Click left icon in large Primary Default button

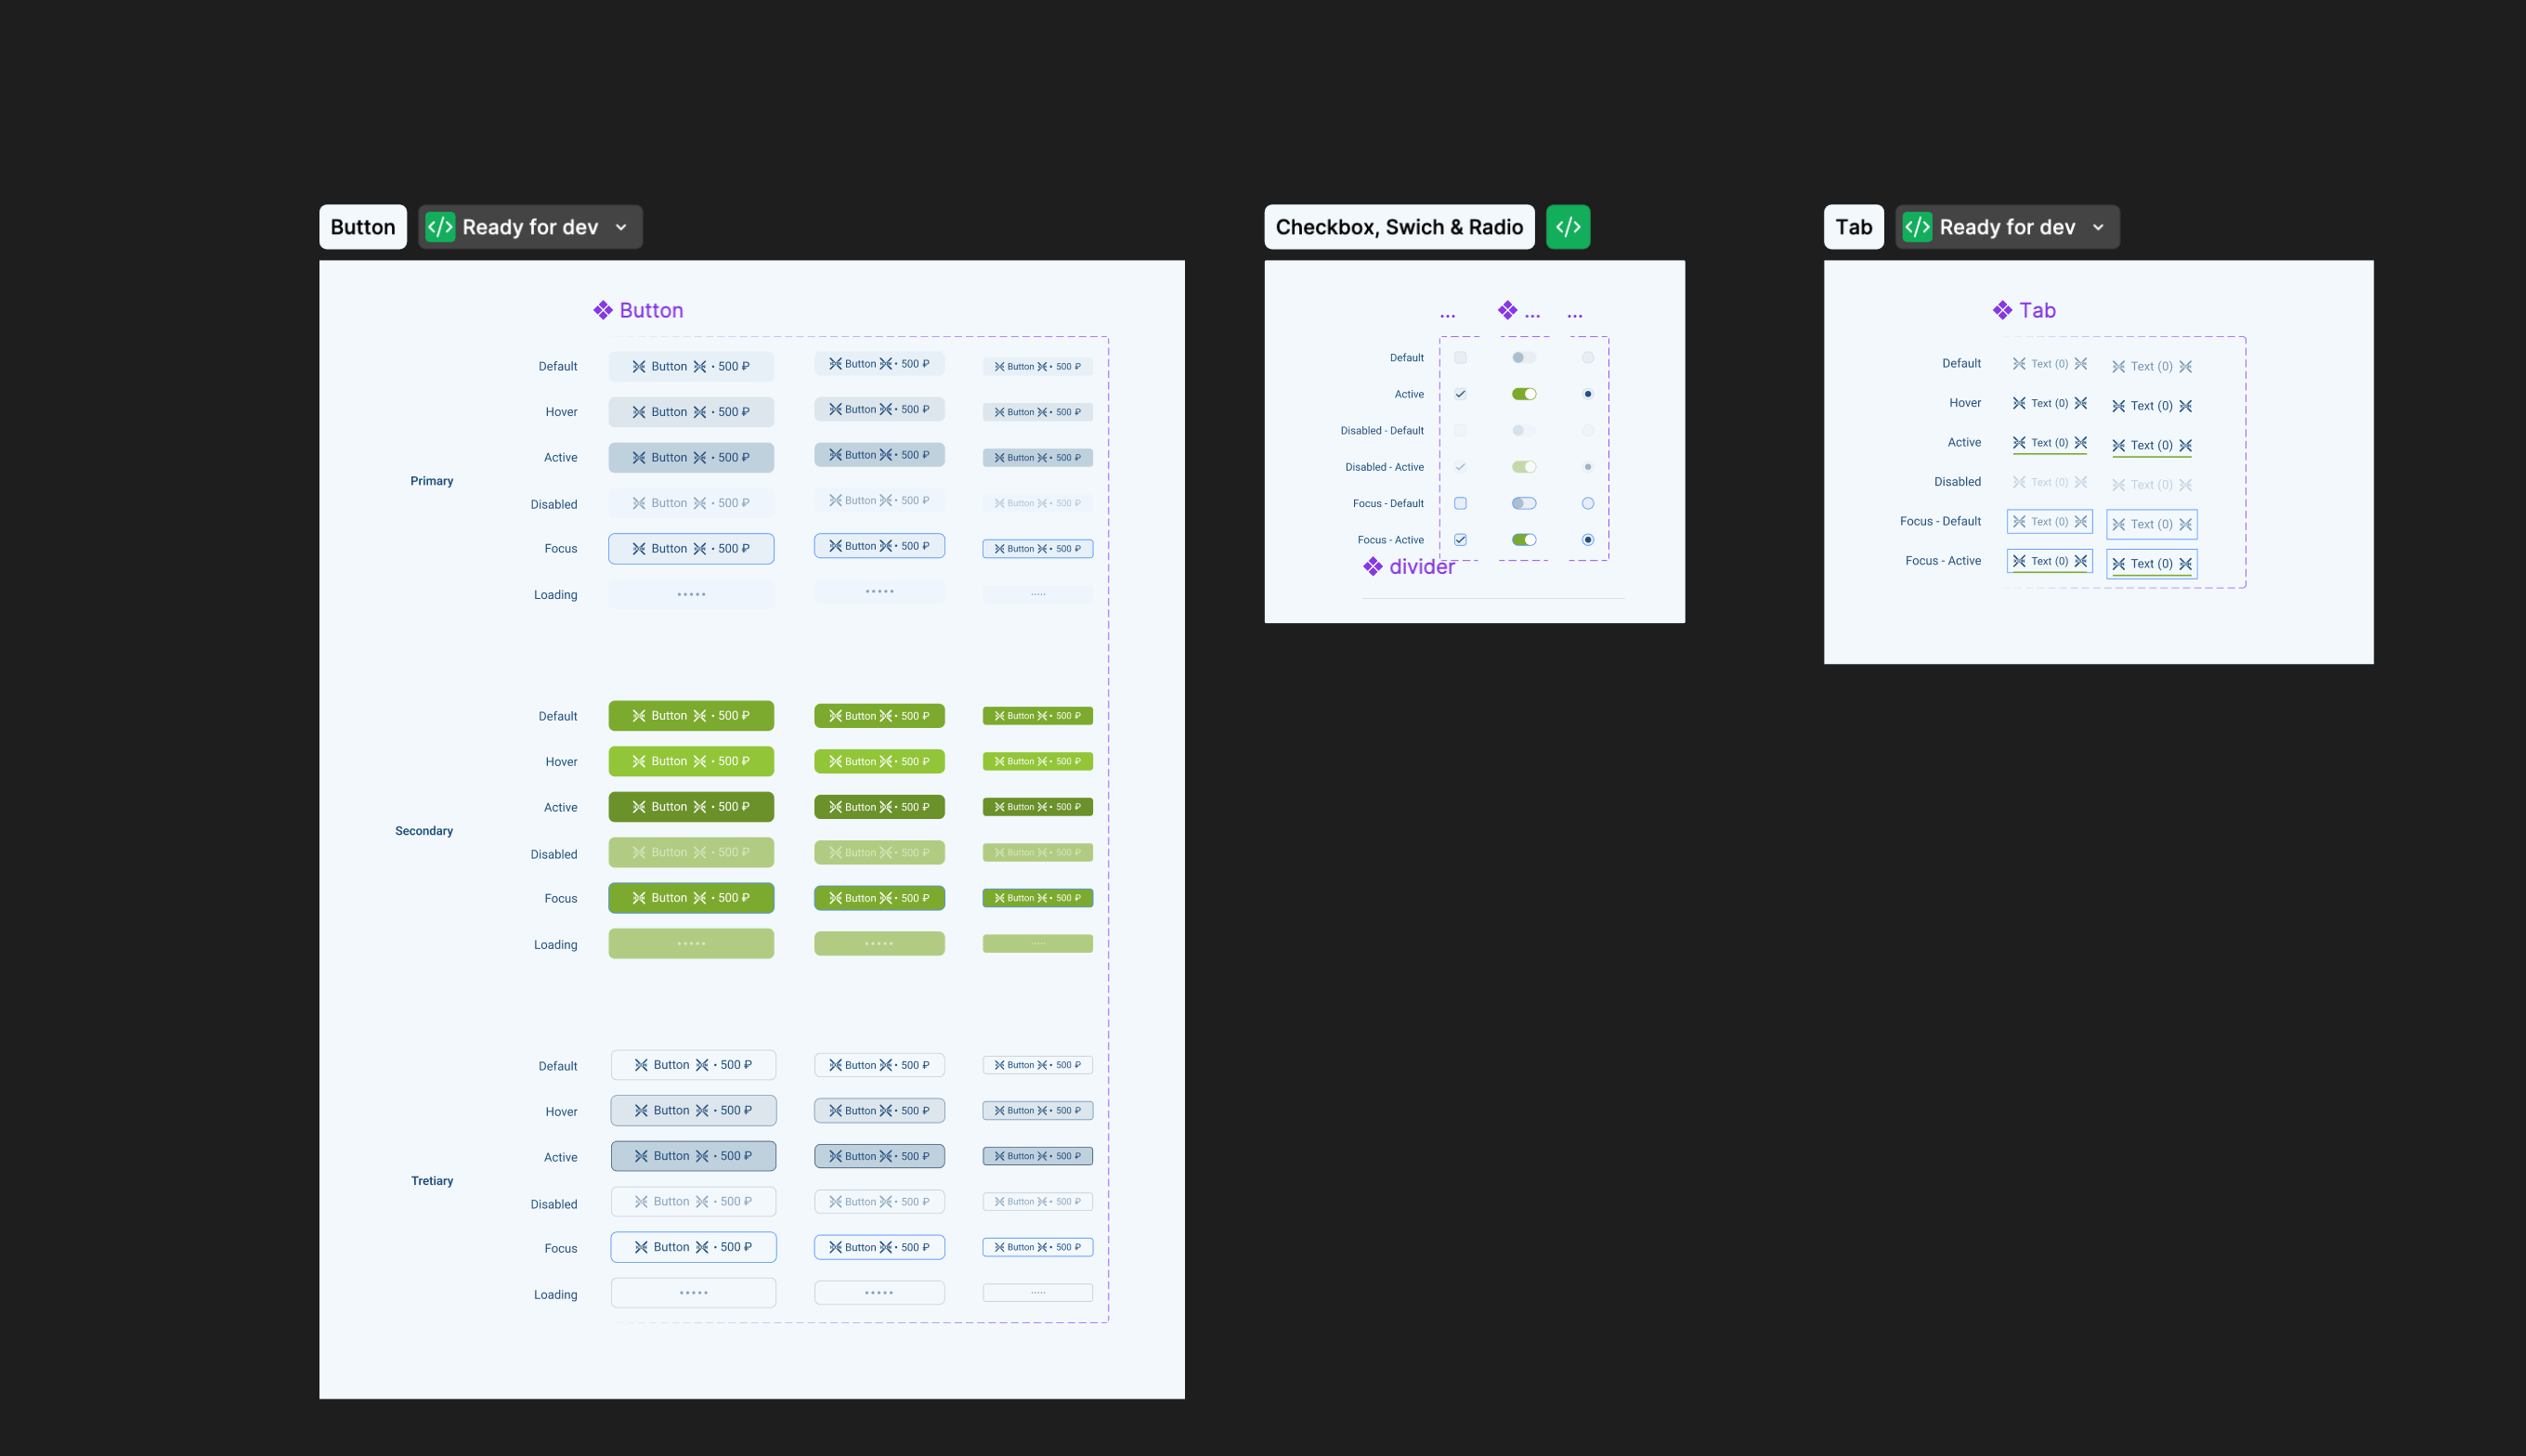(639, 367)
